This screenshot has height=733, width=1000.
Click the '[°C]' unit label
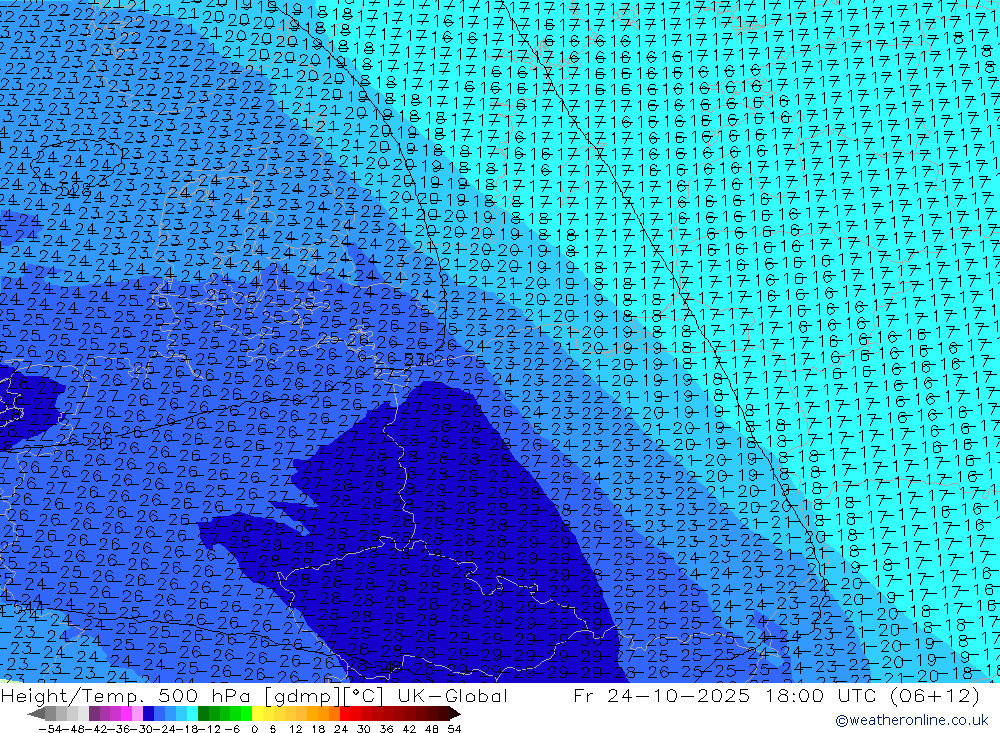[363, 695]
